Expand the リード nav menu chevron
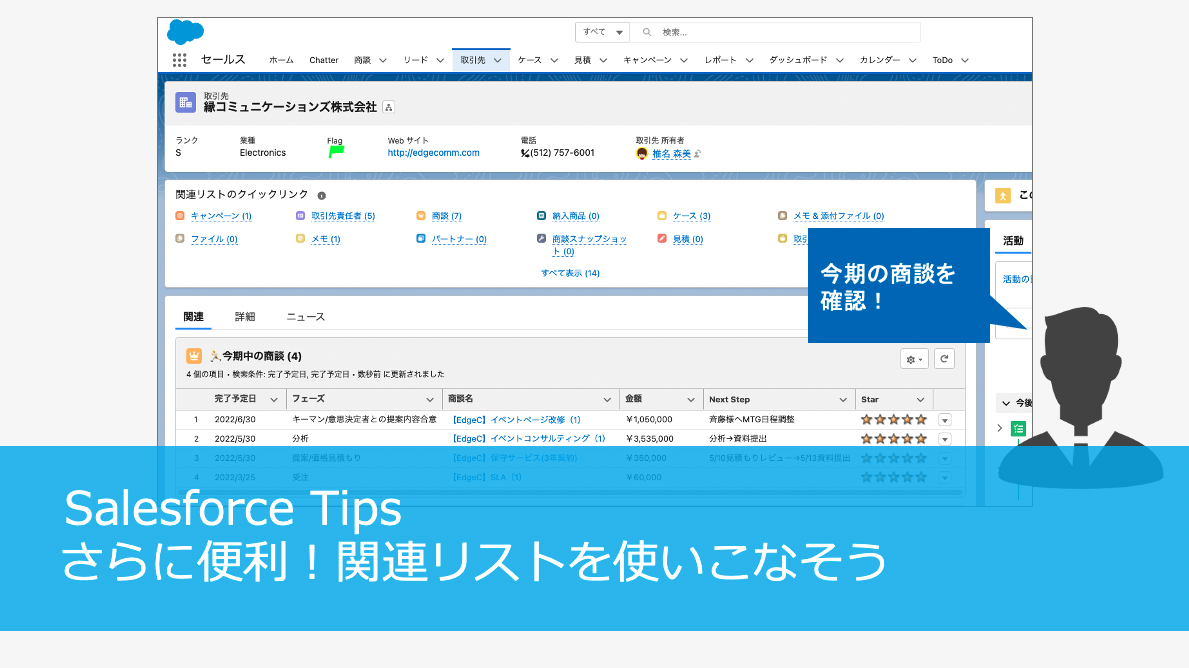This screenshot has height=668, width=1189. 440,61
